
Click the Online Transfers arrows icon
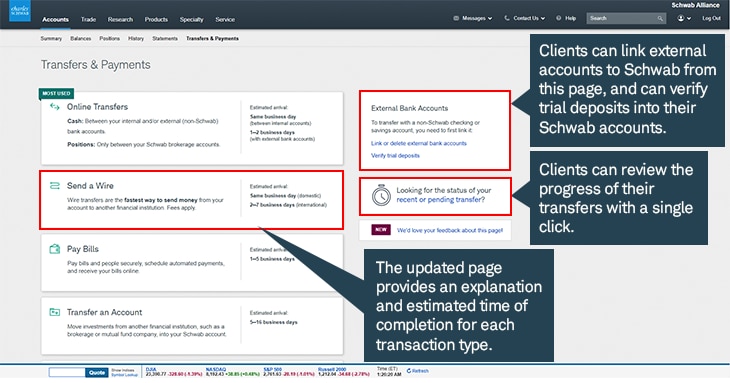click(54, 107)
